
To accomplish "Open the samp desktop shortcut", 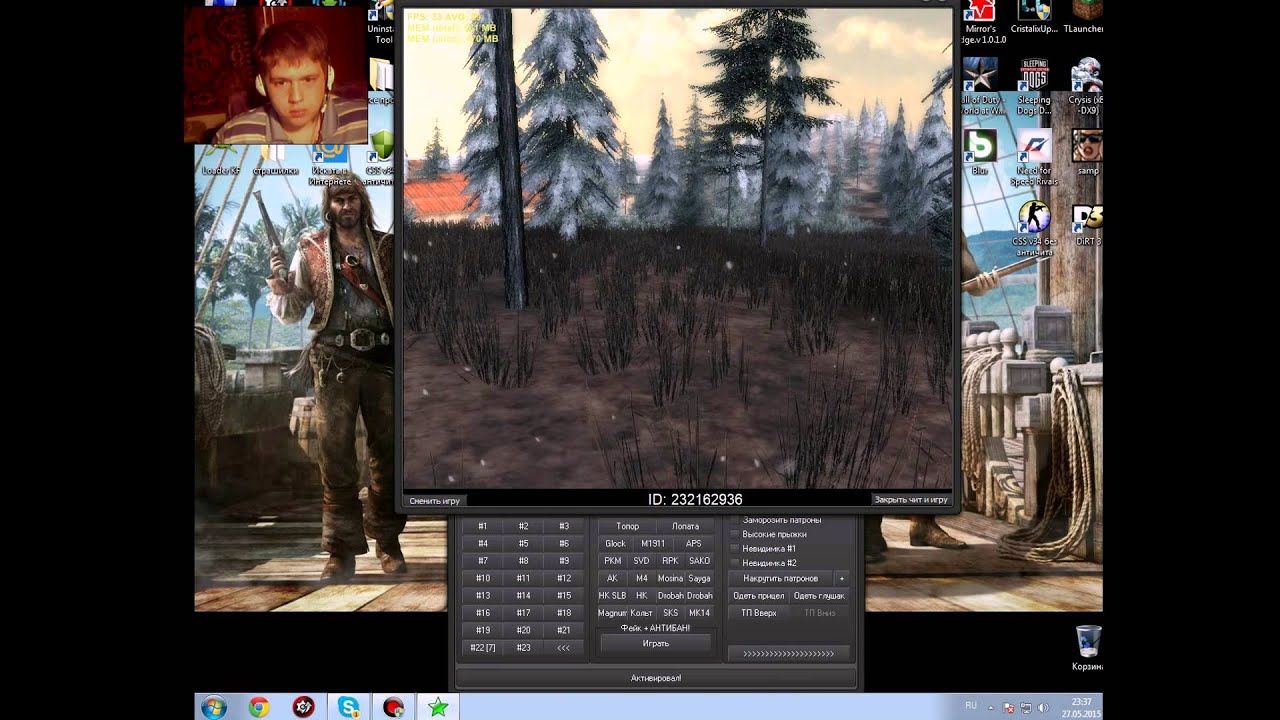I will click(x=1087, y=152).
